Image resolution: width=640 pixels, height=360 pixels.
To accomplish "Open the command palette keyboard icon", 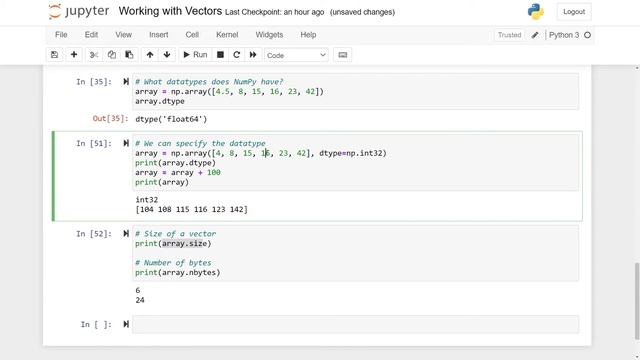I will (343, 55).
